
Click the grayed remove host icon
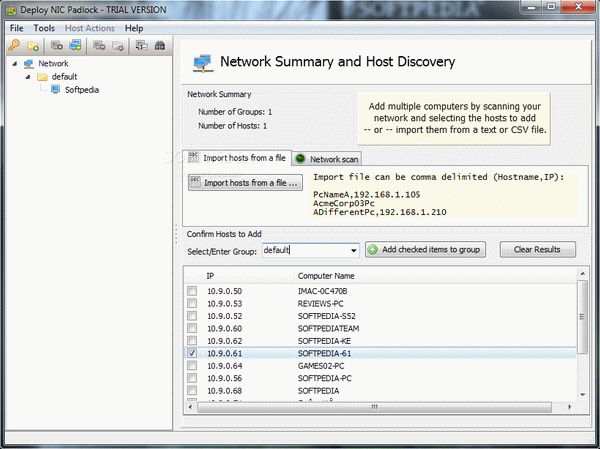tap(99, 46)
